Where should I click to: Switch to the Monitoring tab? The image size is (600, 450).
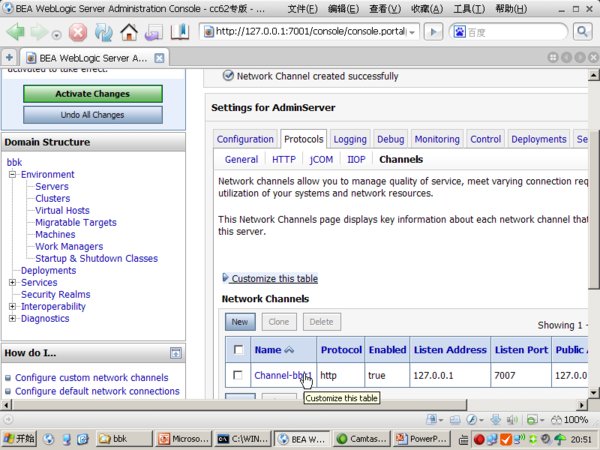click(437, 139)
